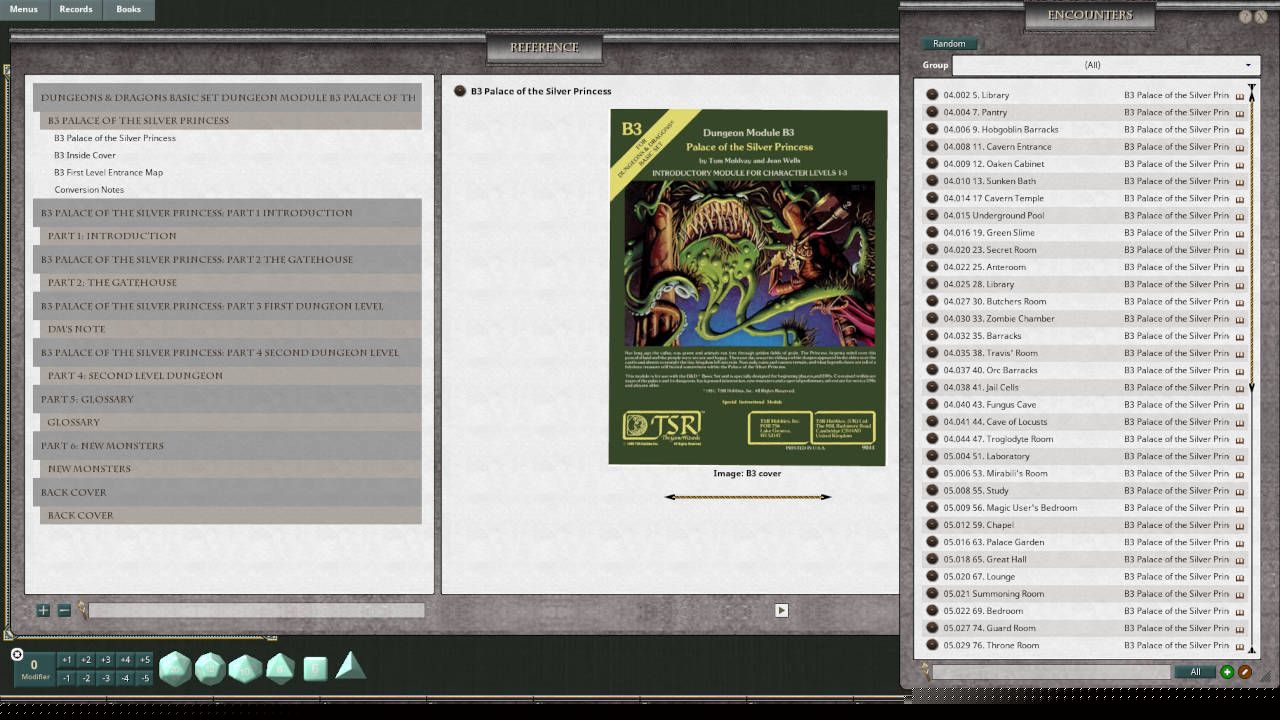Add +5 to the modifier

[144, 660]
